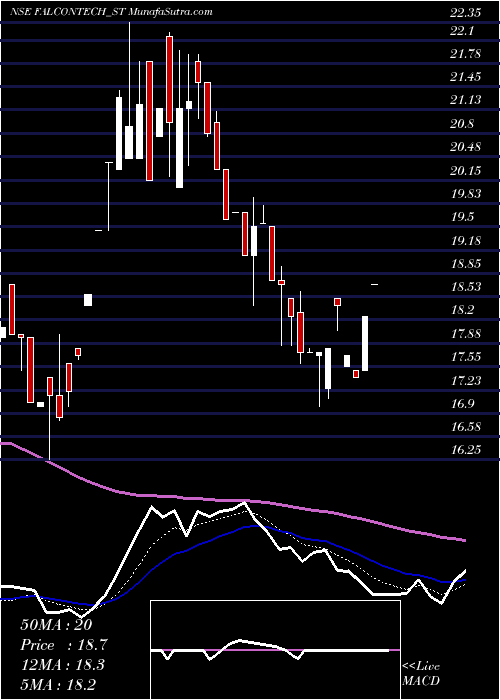
Task: Click the 21.45 price axis label
Action: pyautogui.click(x=465, y=77)
